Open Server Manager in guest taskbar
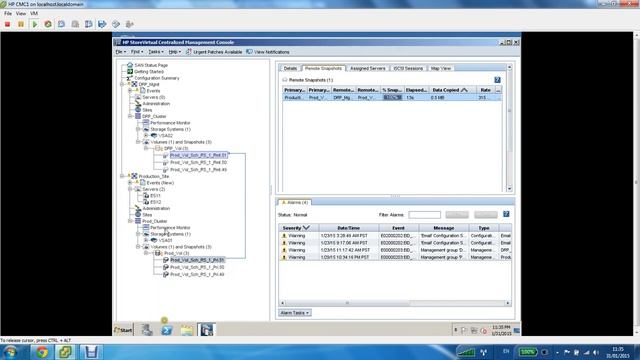The width and height of the screenshot is (640, 360). [147, 330]
